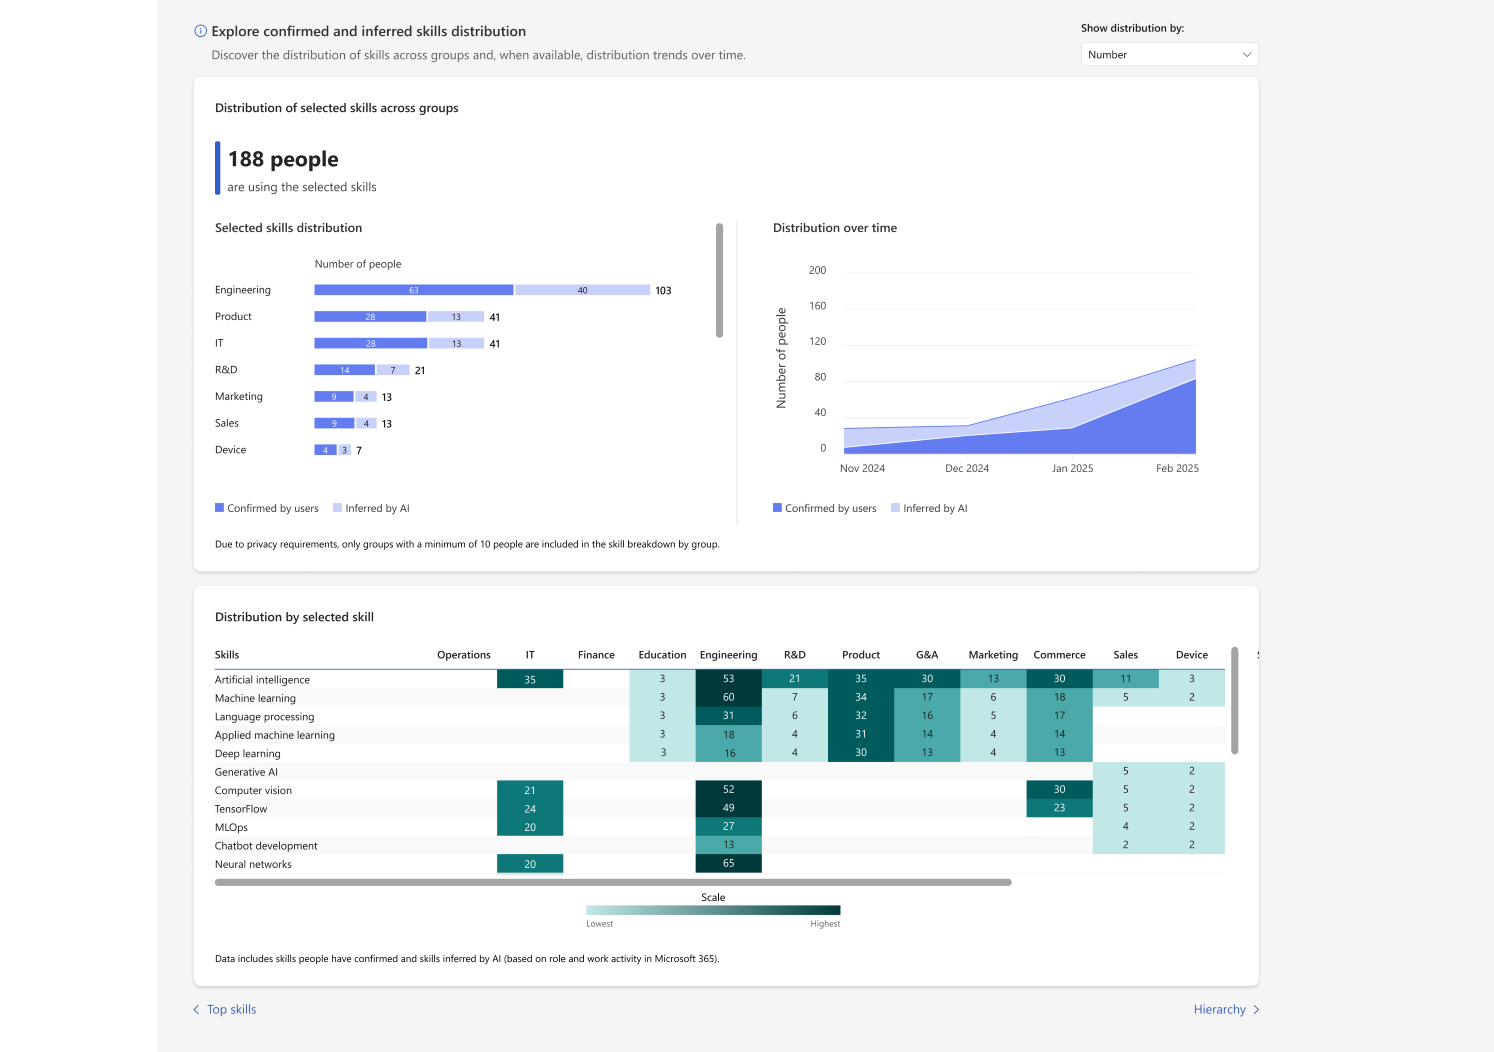
Task: Click the chevron arrow in Number combo box
Action: 1246,55
